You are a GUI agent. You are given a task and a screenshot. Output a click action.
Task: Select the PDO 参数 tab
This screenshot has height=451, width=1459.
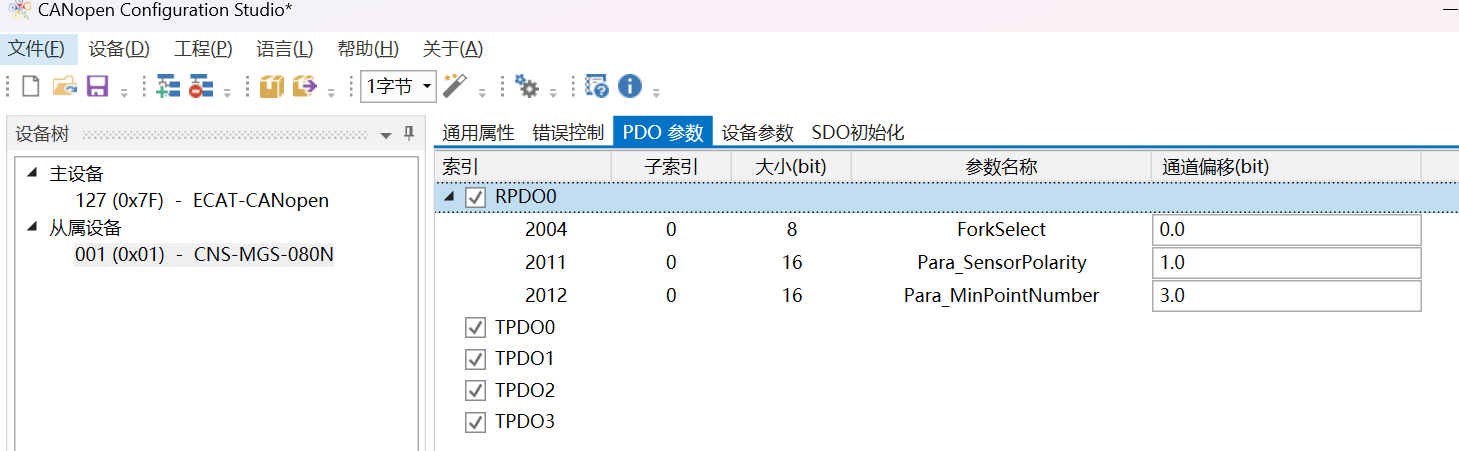pyautogui.click(x=663, y=132)
